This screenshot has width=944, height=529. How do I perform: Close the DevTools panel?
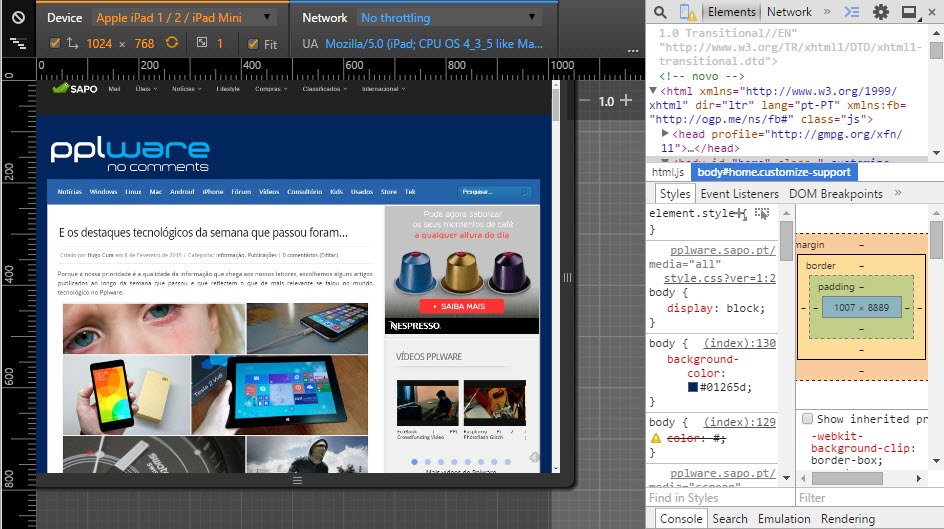coord(932,13)
